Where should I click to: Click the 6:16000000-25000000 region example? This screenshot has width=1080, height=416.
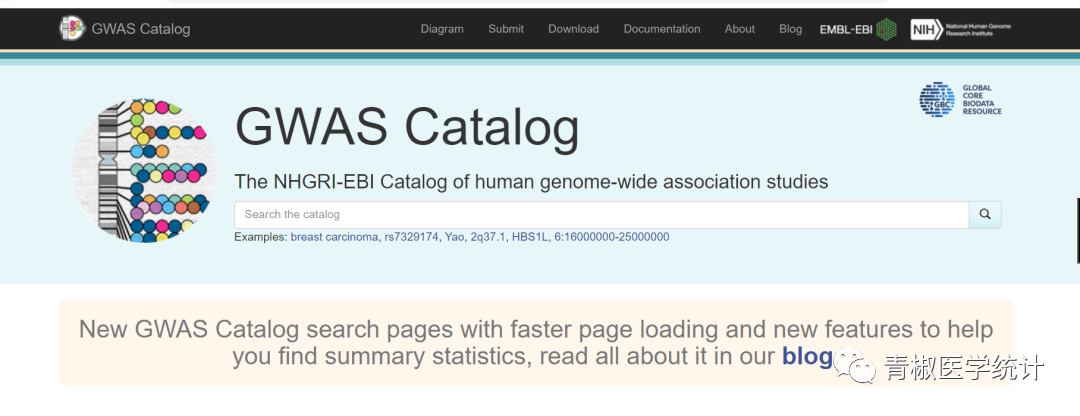click(612, 237)
